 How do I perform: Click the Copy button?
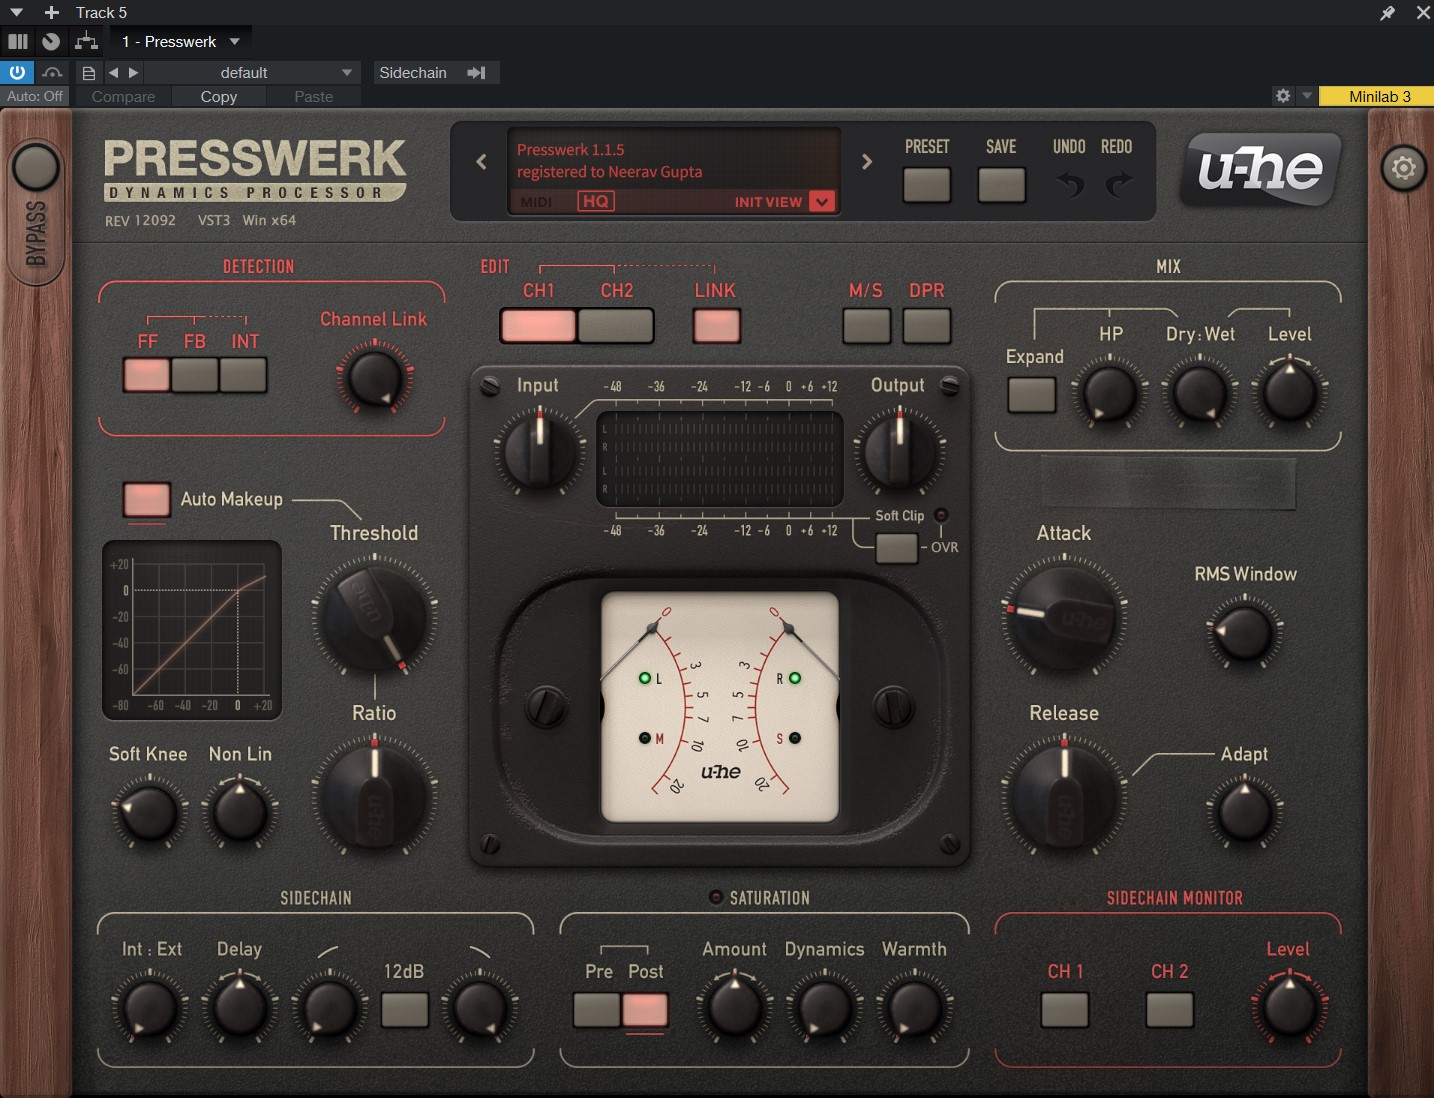coord(219,97)
